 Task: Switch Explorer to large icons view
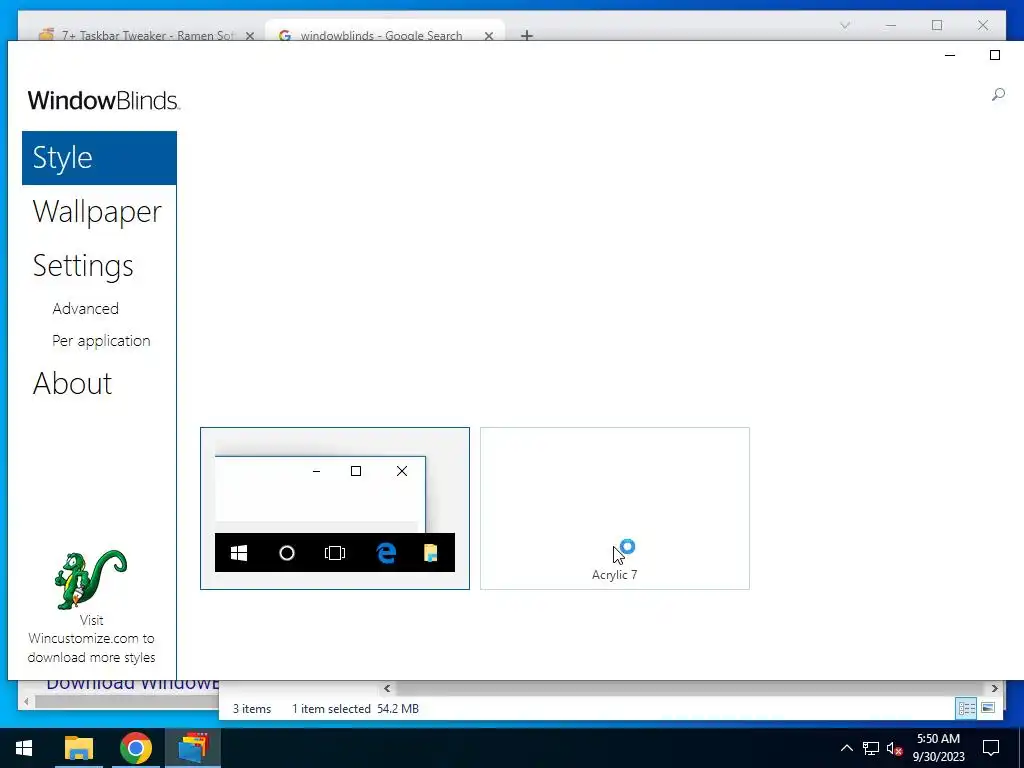click(x=988, y=708)
